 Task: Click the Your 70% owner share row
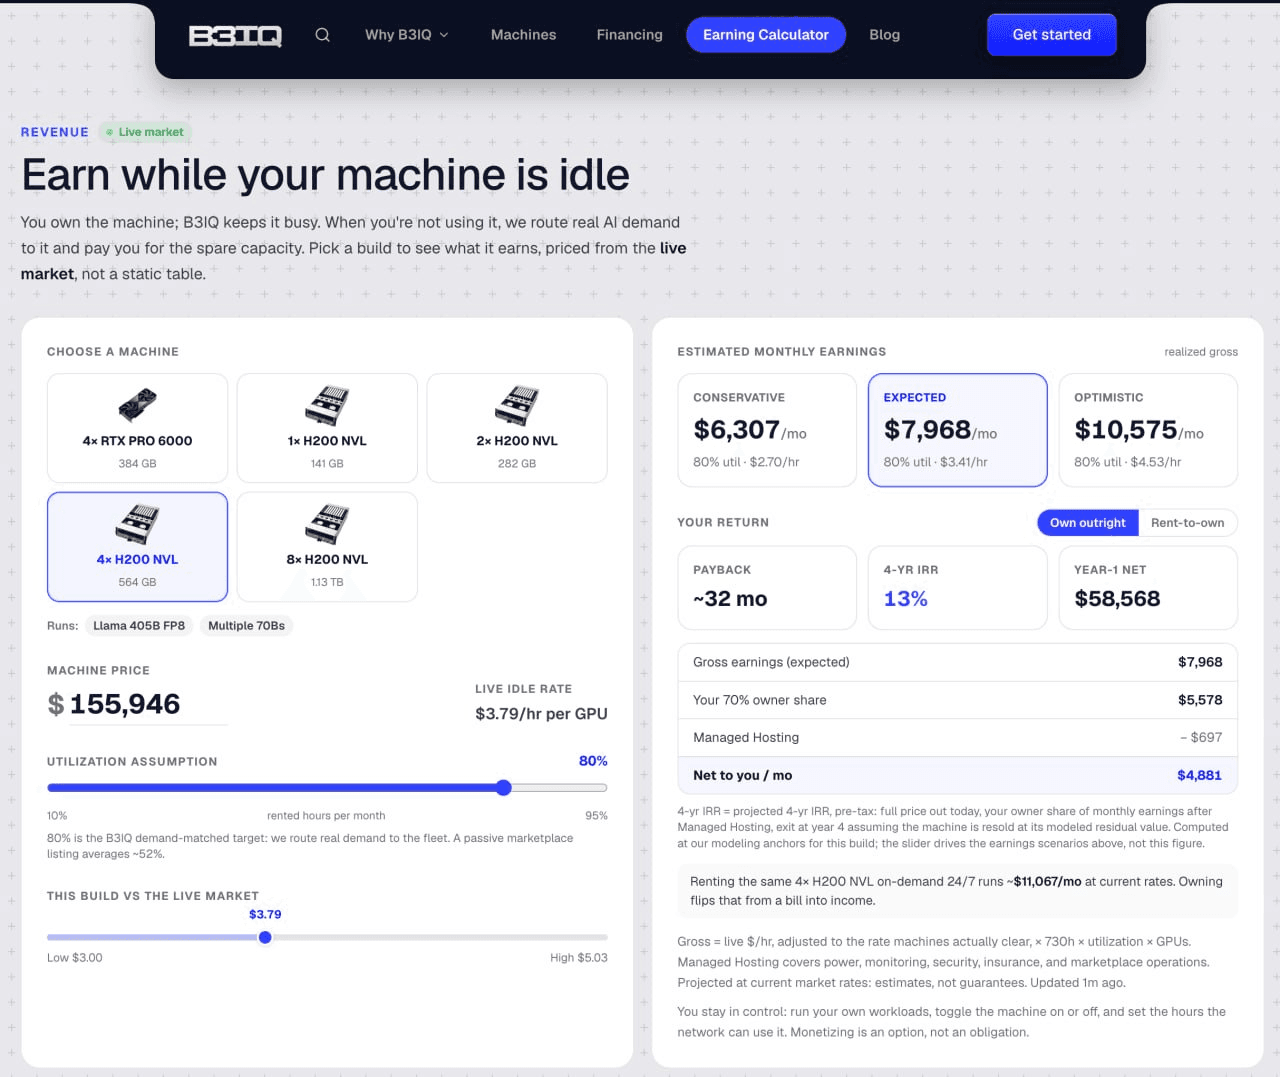pyautogui.click(x=957, y=700)
